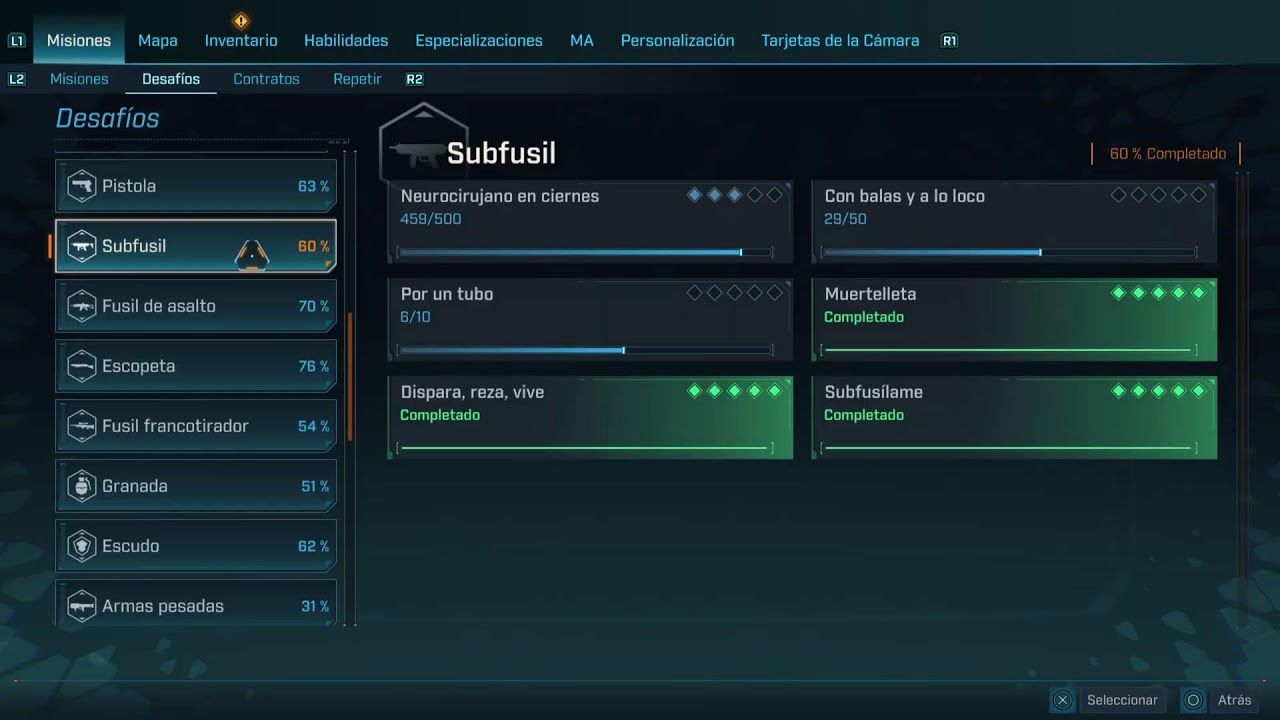Open the Mapa tab

click(x=158, y=41)
